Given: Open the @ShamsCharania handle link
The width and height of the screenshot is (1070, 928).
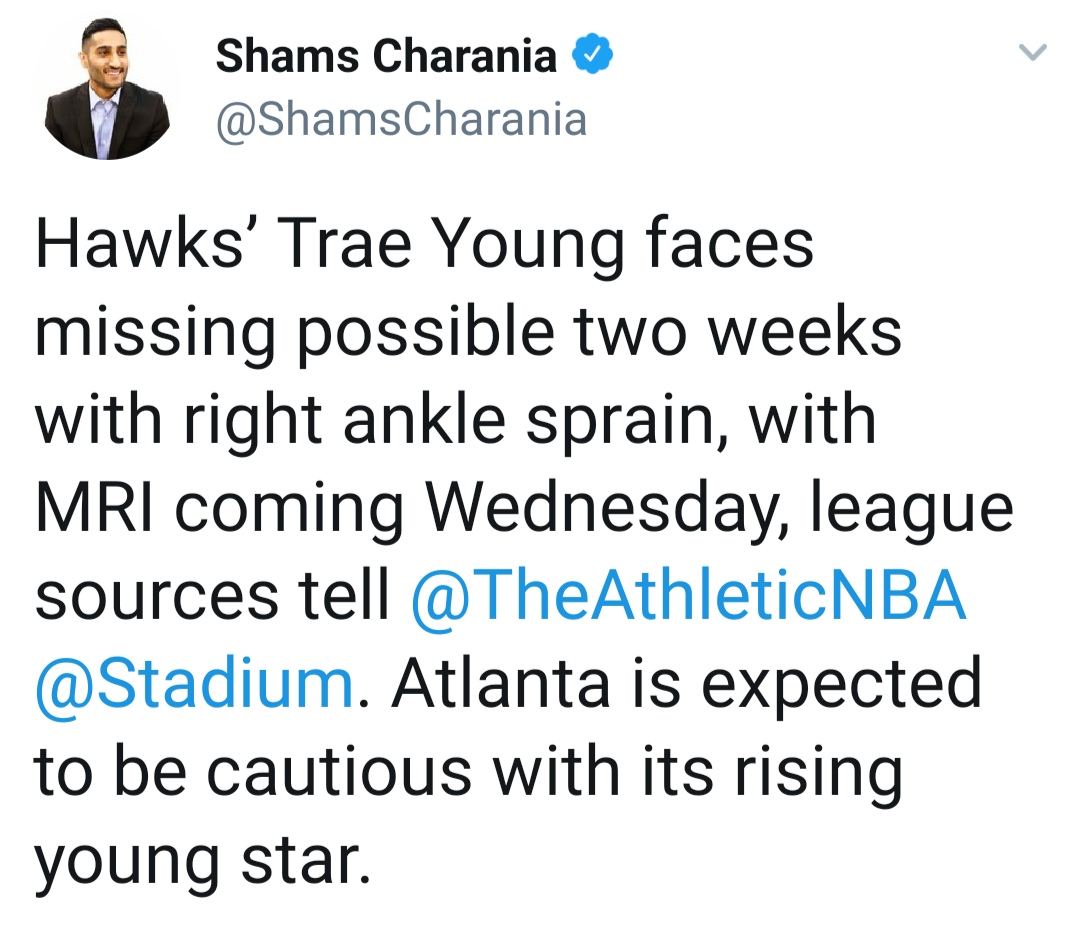Looking at the screenshot, I should (401, 120).
